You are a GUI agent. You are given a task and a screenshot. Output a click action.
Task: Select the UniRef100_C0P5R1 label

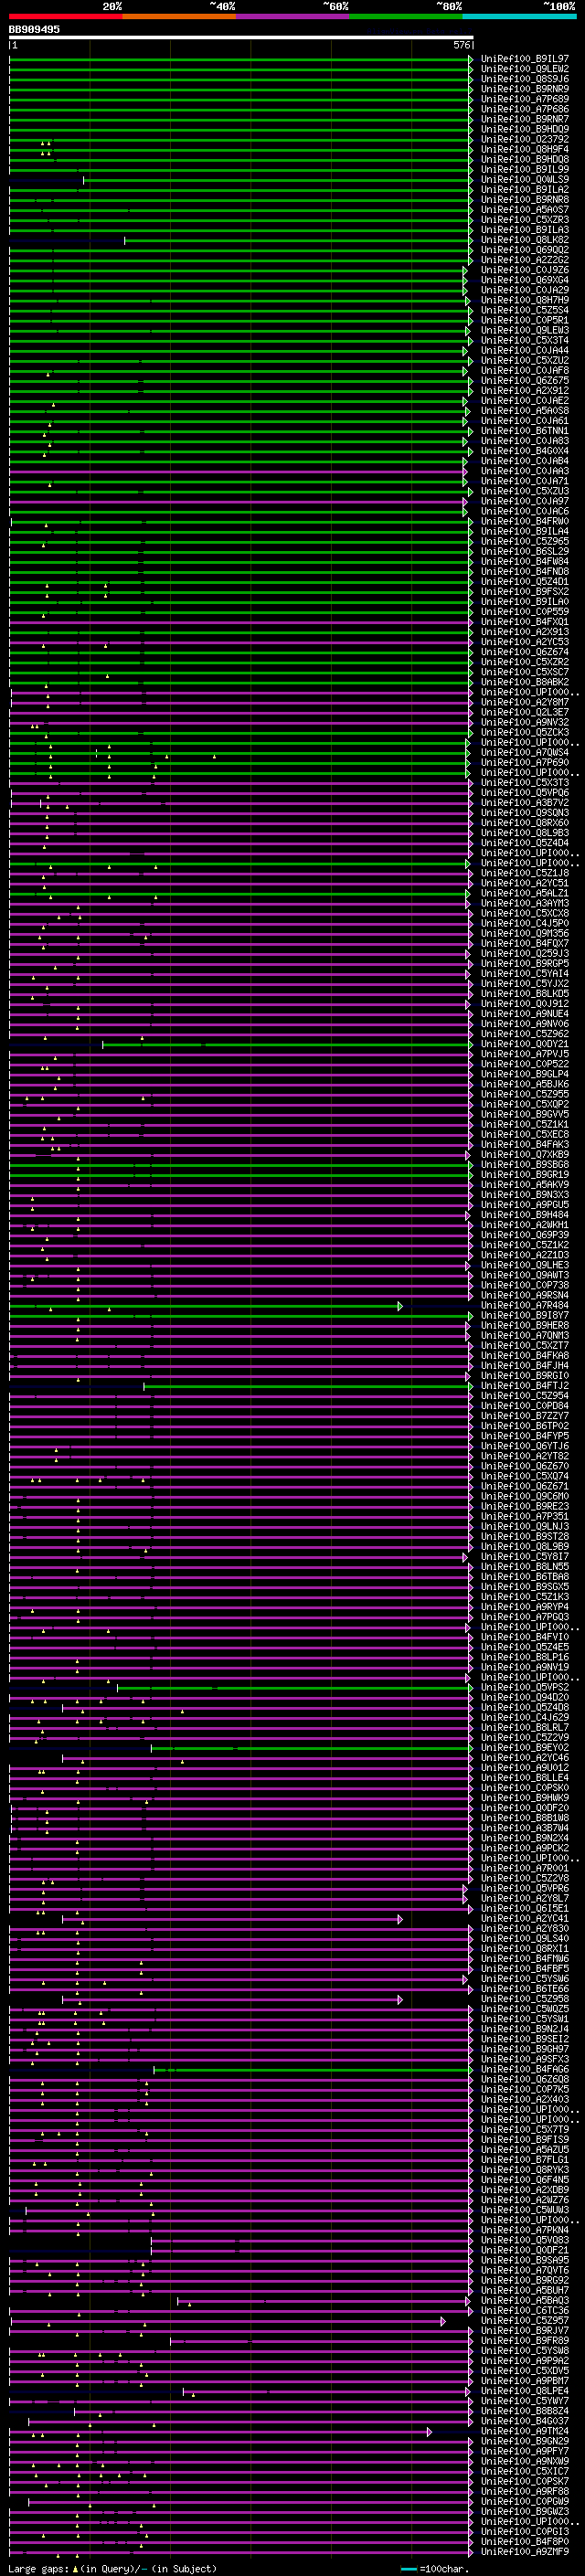point(525,320)
